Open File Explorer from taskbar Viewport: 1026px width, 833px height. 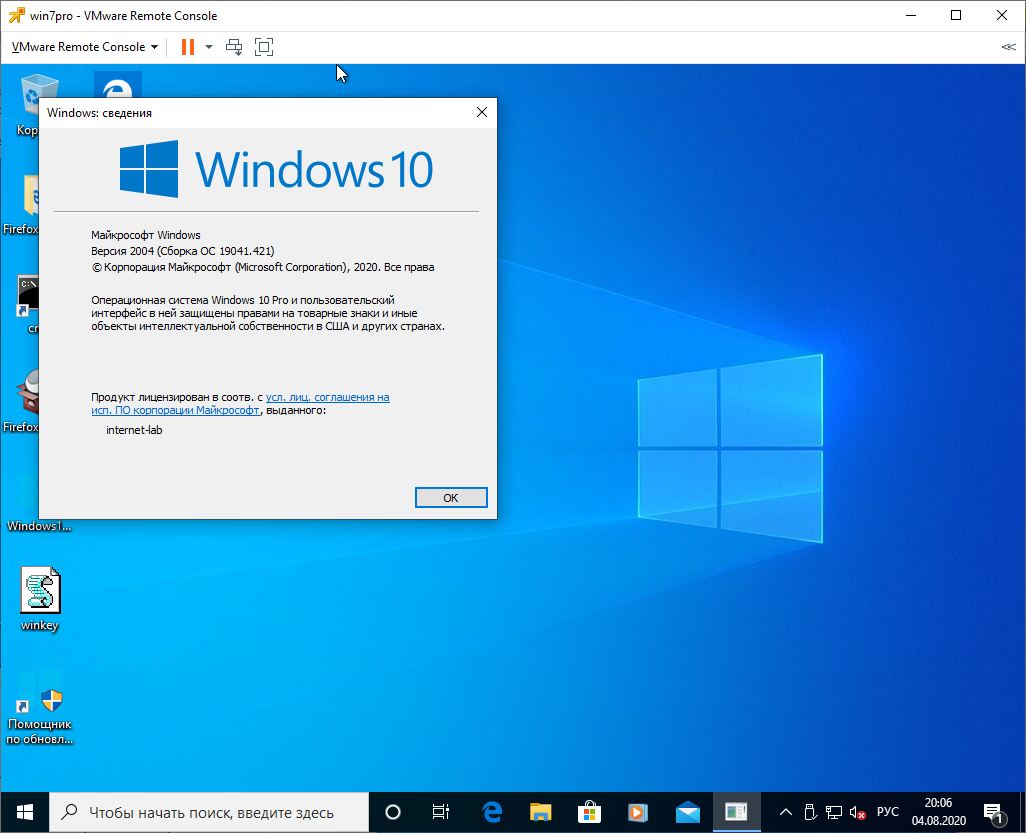pyautogui.click(x=540, y=812)
